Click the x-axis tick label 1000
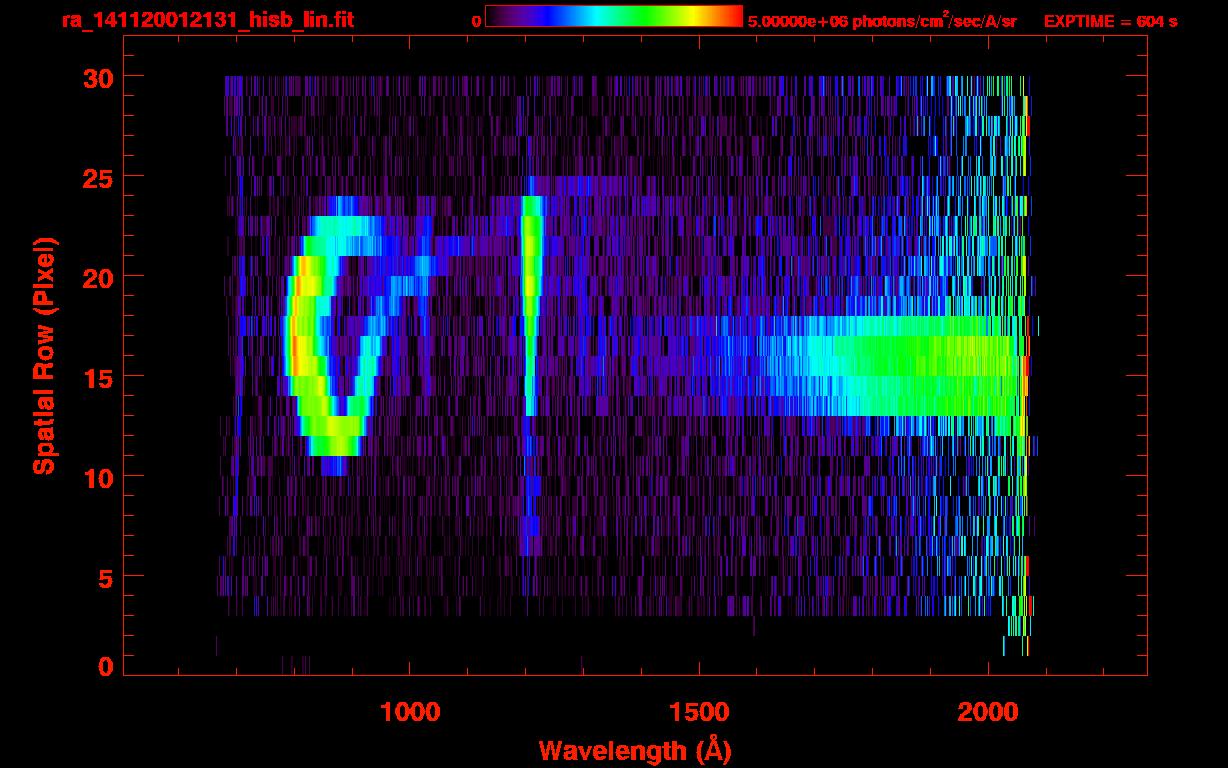1228x768 pixels. point(410,712)
